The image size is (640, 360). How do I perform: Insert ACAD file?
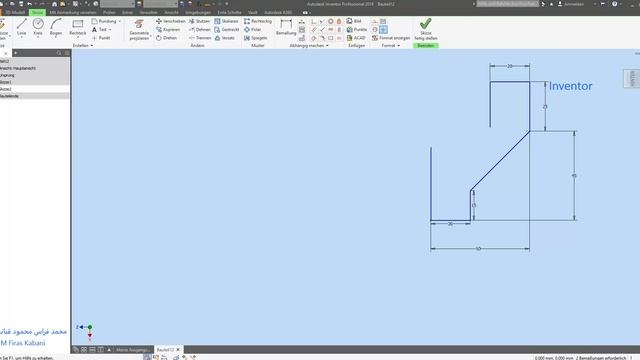pos(356,38)
